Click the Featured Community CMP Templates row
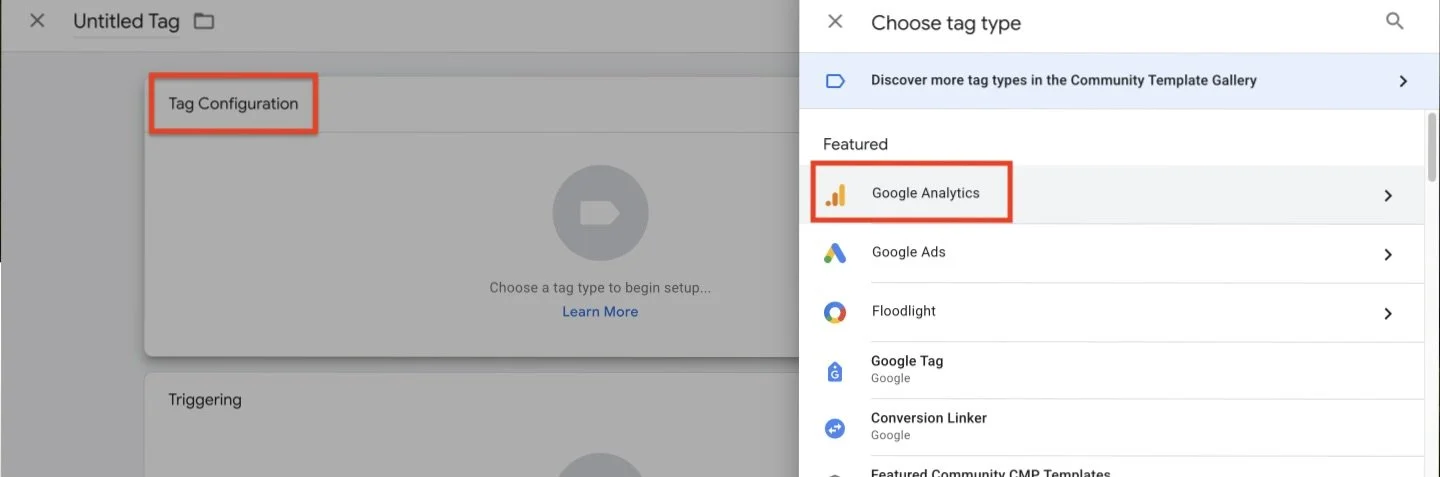Viewport: 1440px width, 477px height. [x=1112, y=468]
